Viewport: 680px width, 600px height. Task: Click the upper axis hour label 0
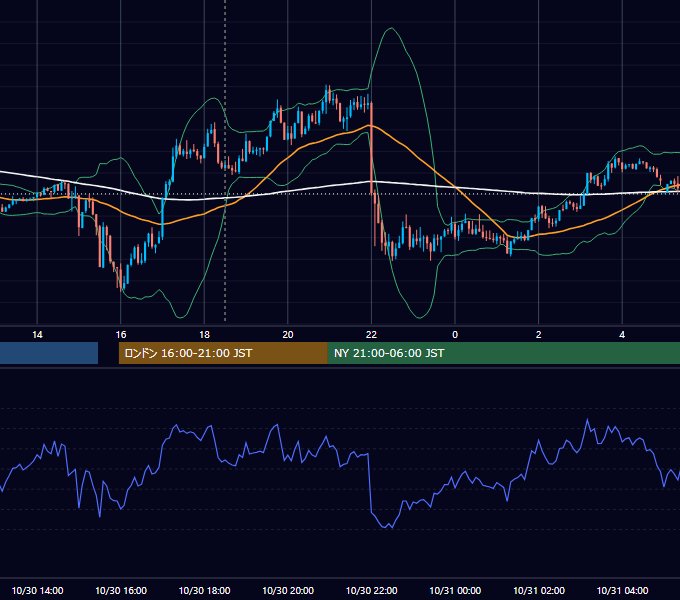tap(455, 335)
